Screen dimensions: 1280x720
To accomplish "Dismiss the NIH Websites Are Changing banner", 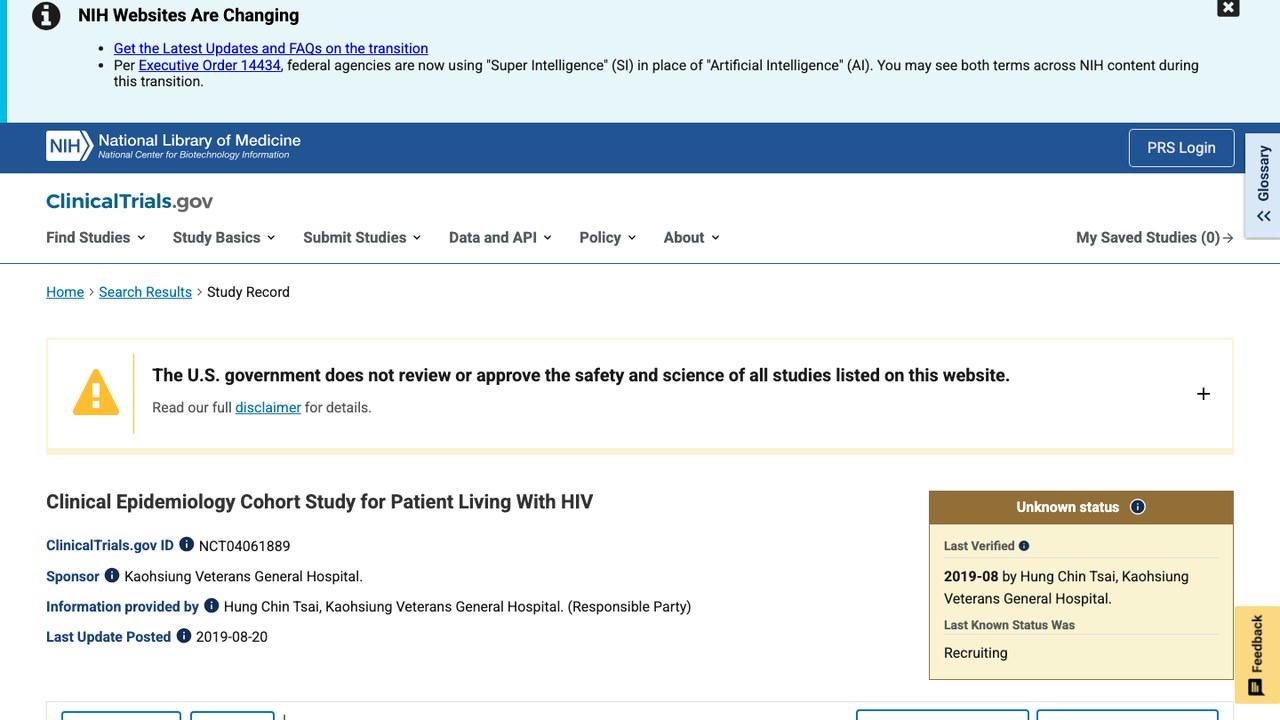I will (x=1228, y=8).
